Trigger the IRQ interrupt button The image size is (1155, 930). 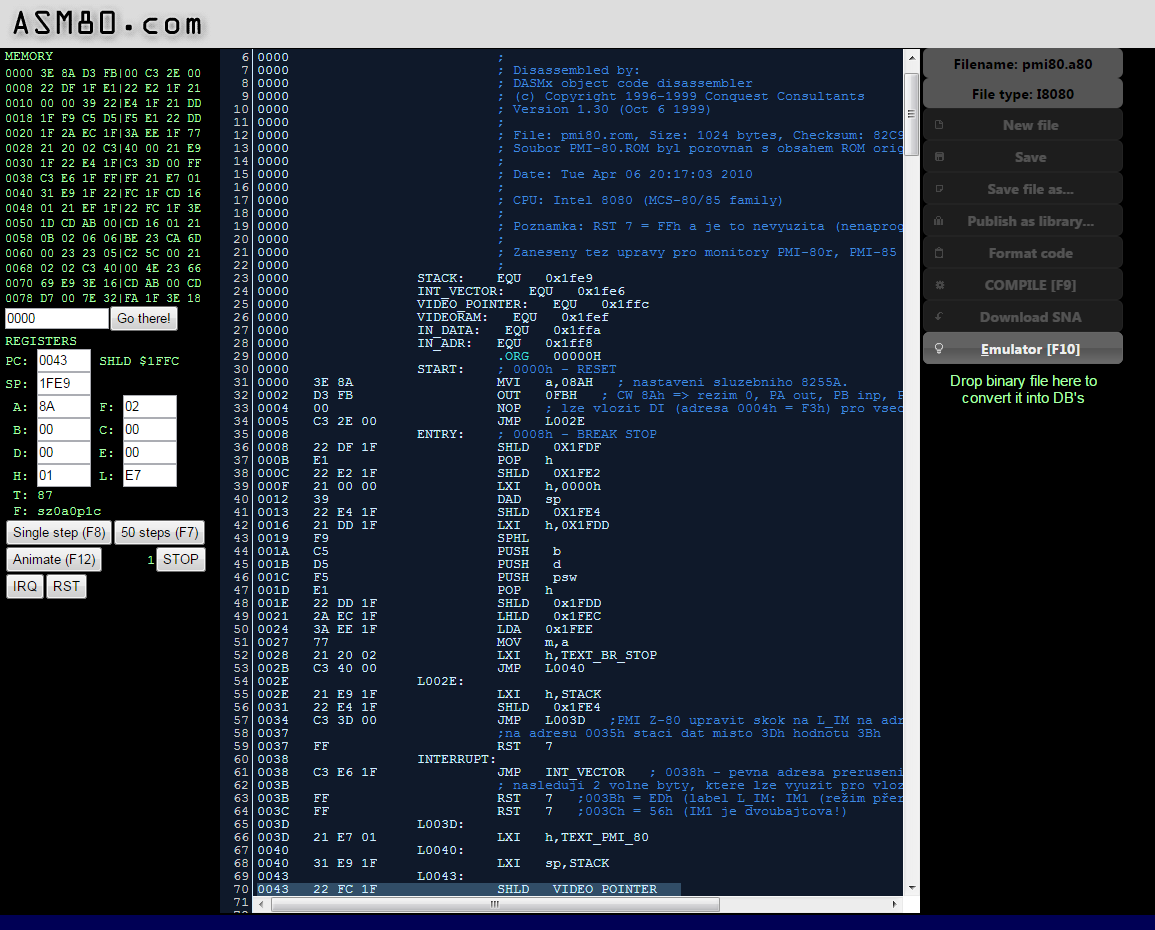click(25, 586)
